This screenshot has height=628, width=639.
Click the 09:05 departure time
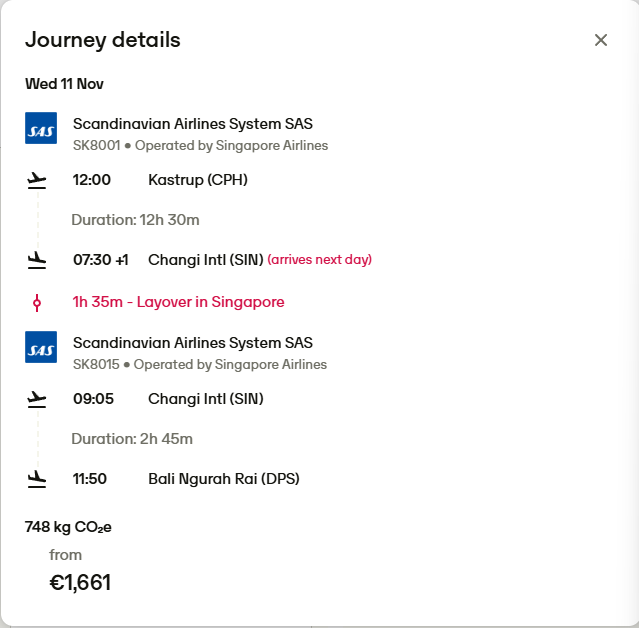click(93, 399)
